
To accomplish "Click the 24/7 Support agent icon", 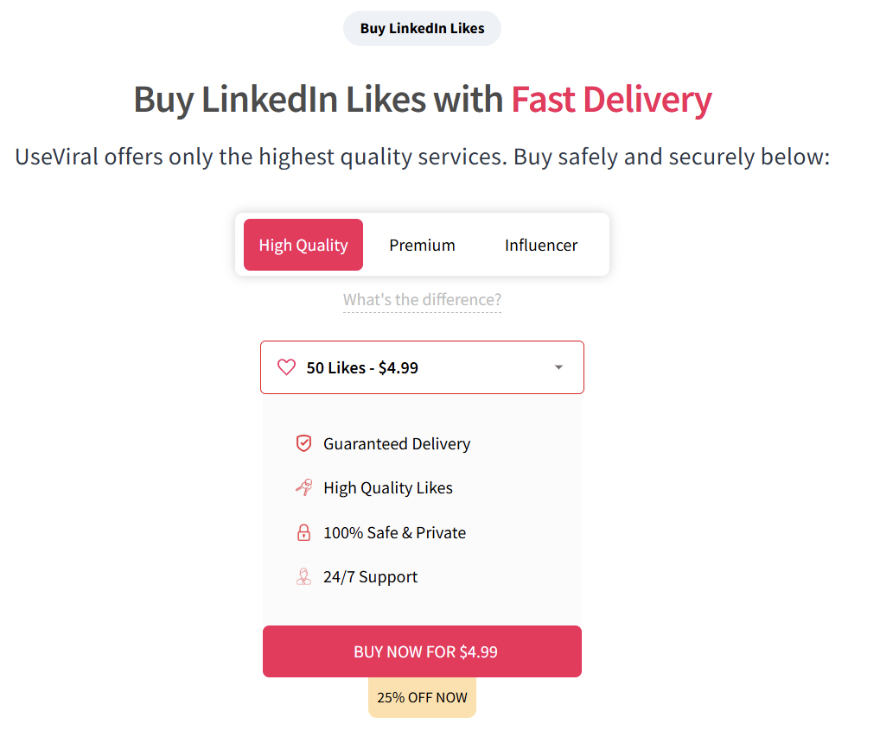I will pos(304,577).
